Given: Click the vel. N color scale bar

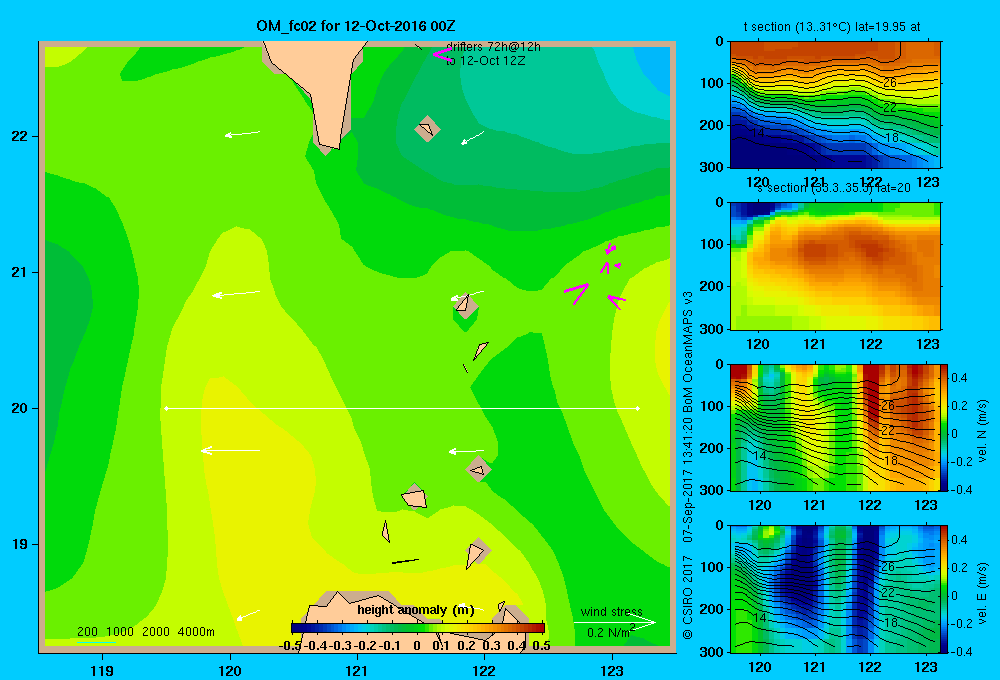Looking at the screenshot, I should click(x=945, y=427).
